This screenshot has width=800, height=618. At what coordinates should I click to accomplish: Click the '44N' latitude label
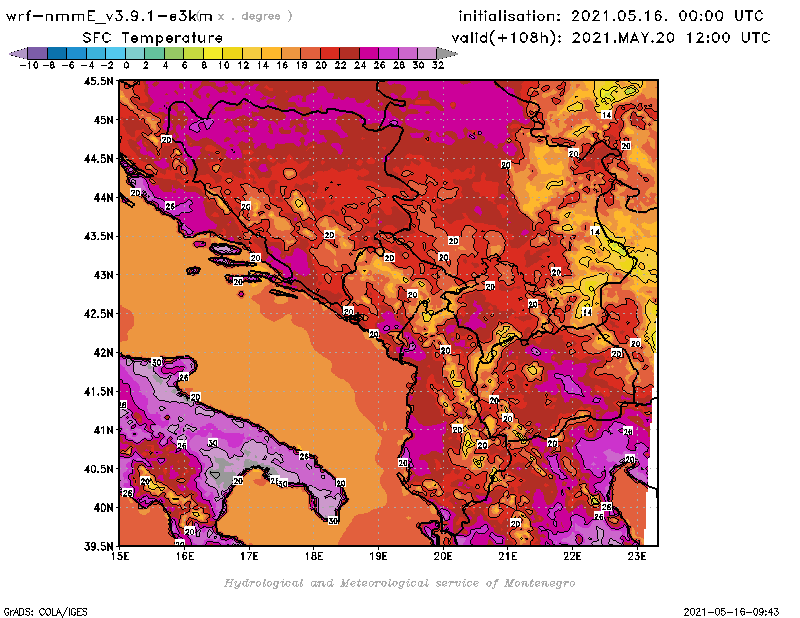coord(103,197)
